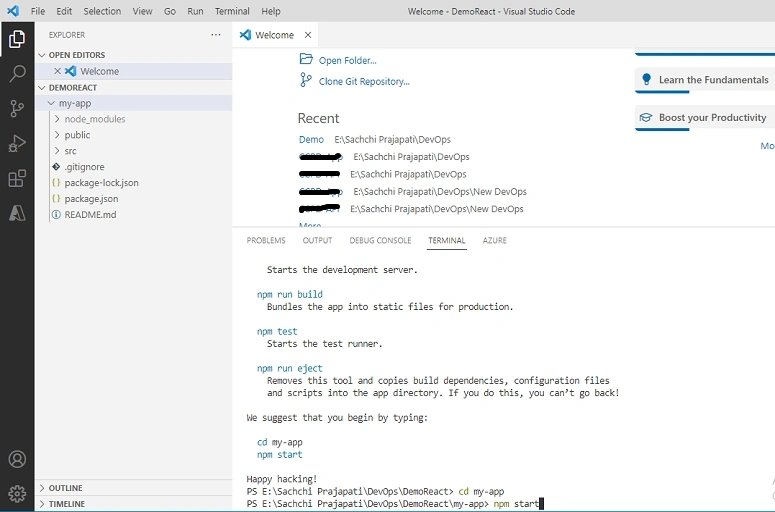Image resolution: width=775 pixels, height=512 pixels.
Task: Open the Manage gear icon
Action: pos(17,493)
